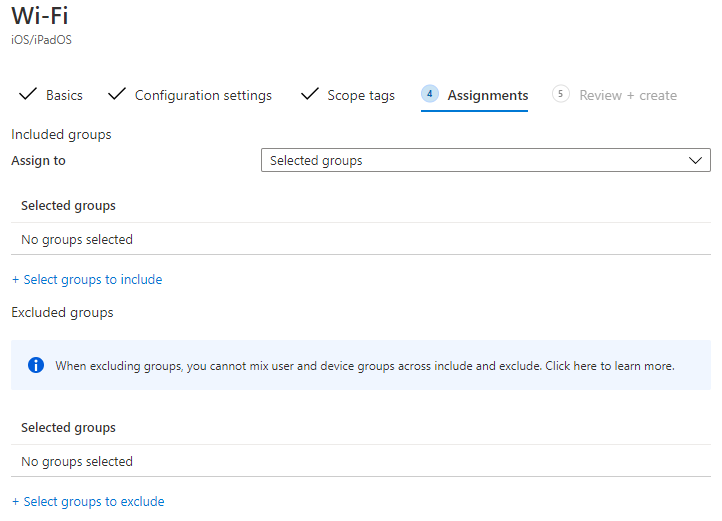Click Select groups to exclude link

point(93,502)
